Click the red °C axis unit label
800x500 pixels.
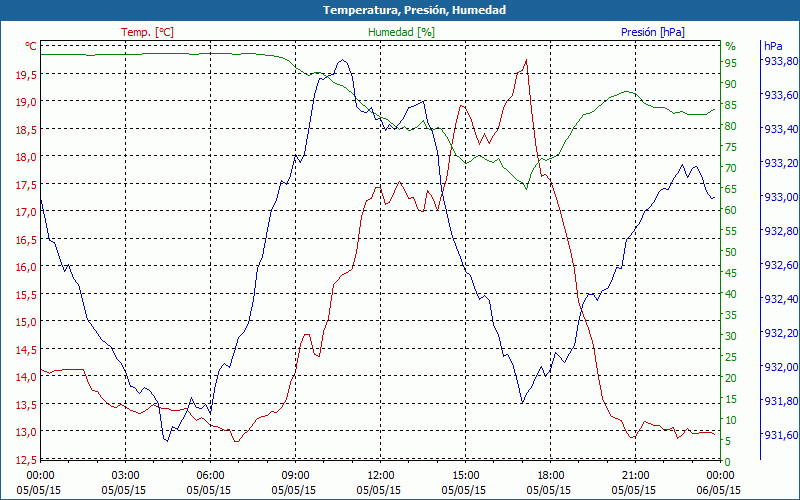(x=31, y=46)
